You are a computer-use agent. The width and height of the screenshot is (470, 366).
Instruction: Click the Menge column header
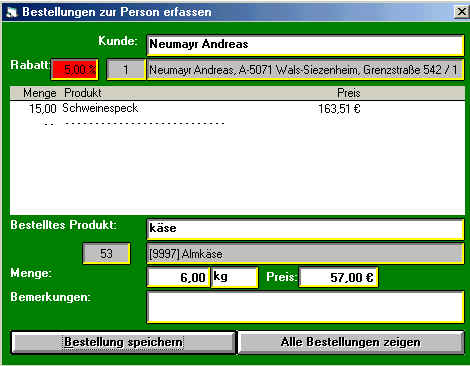[40, 93]
